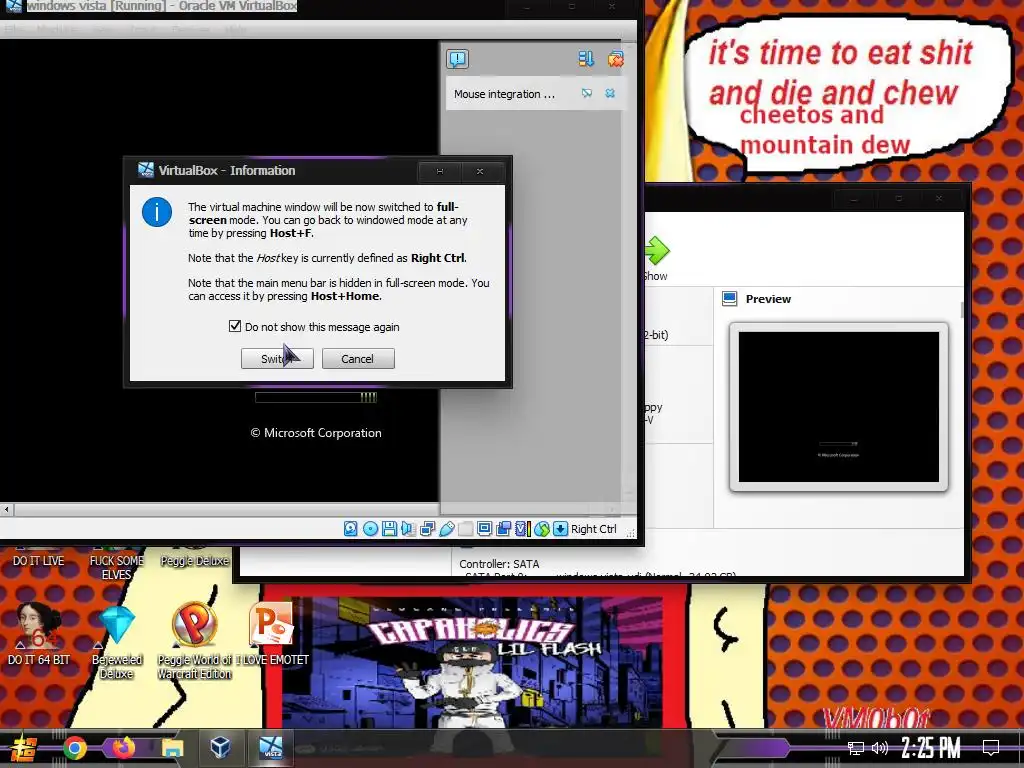This screenshot has width=1024, height=768.
Task: Click the Switch button in the dialog
Action: tap(277, 359)
